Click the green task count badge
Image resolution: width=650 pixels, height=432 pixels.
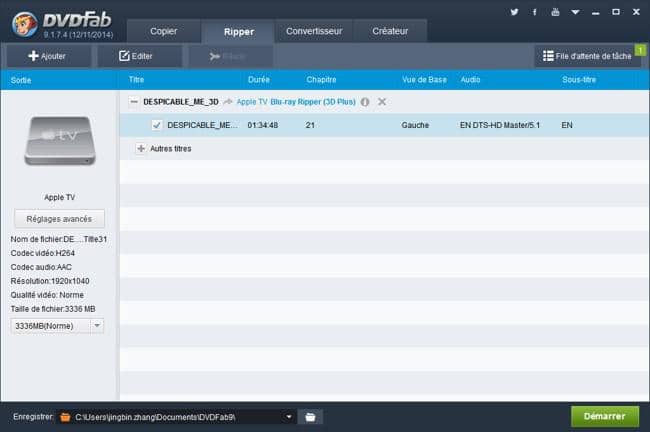[x=640, y=50]
